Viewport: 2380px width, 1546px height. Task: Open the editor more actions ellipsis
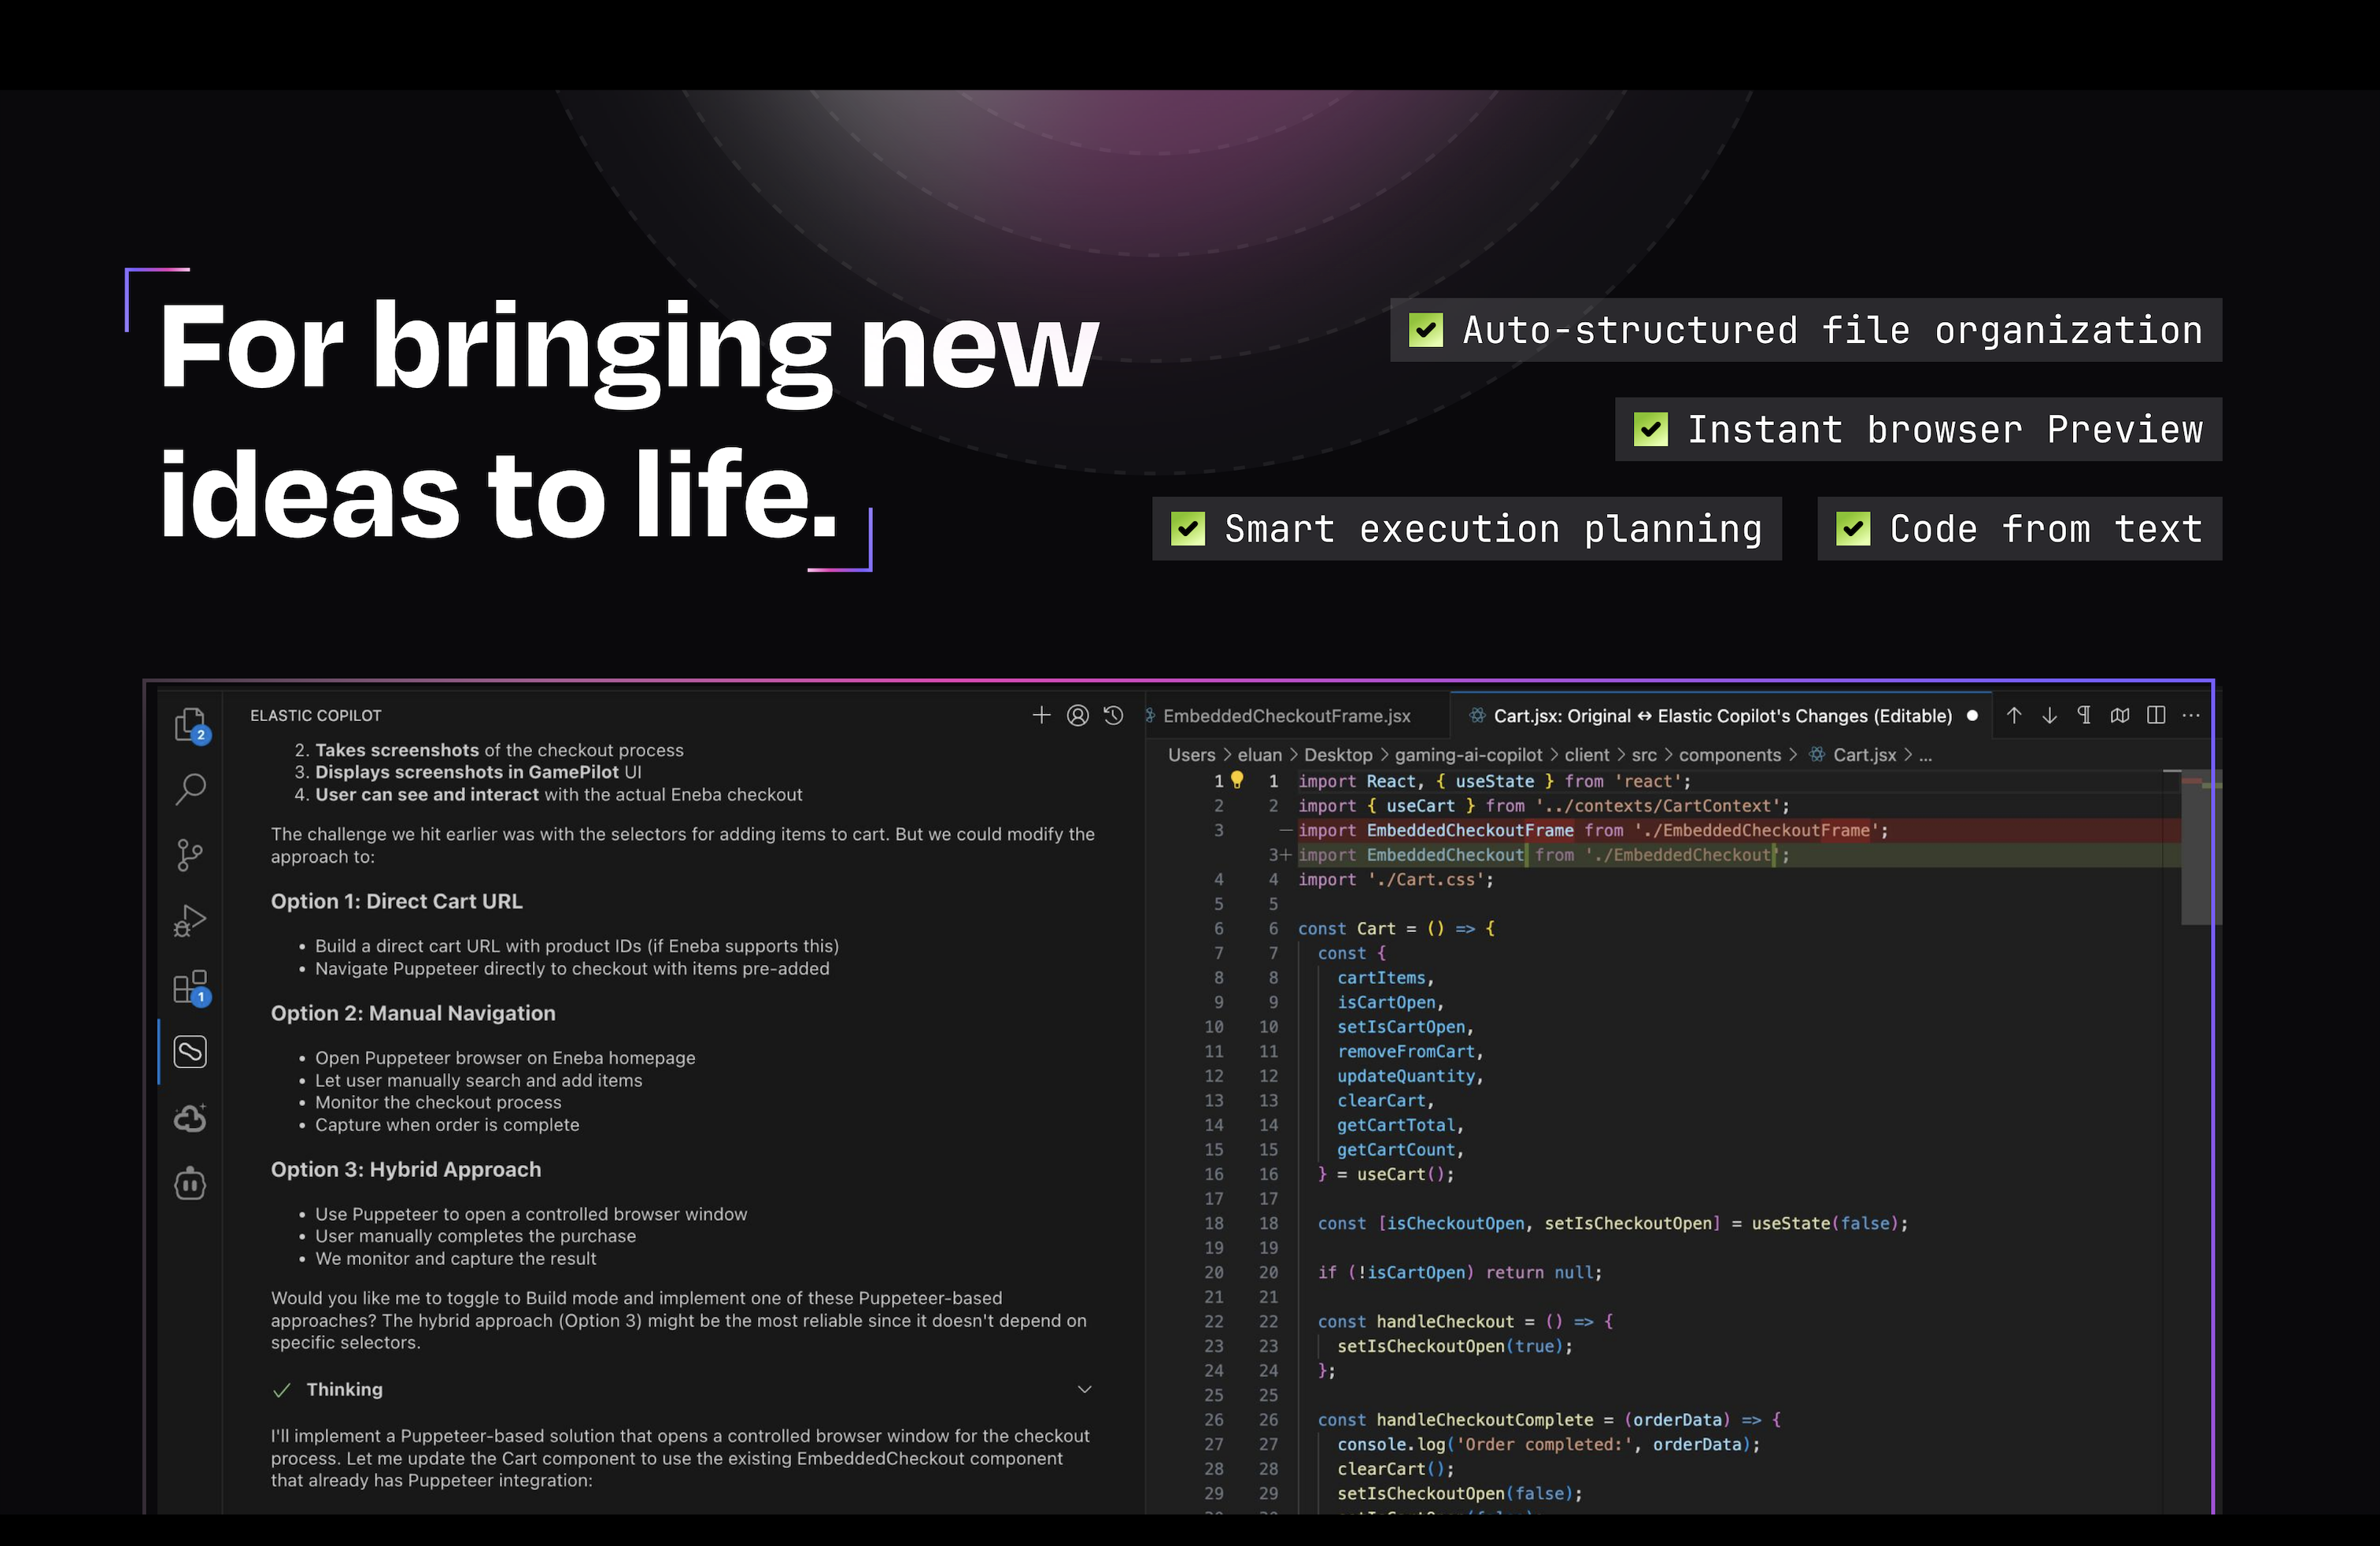pyautogui.click(x=2191, y=715)
